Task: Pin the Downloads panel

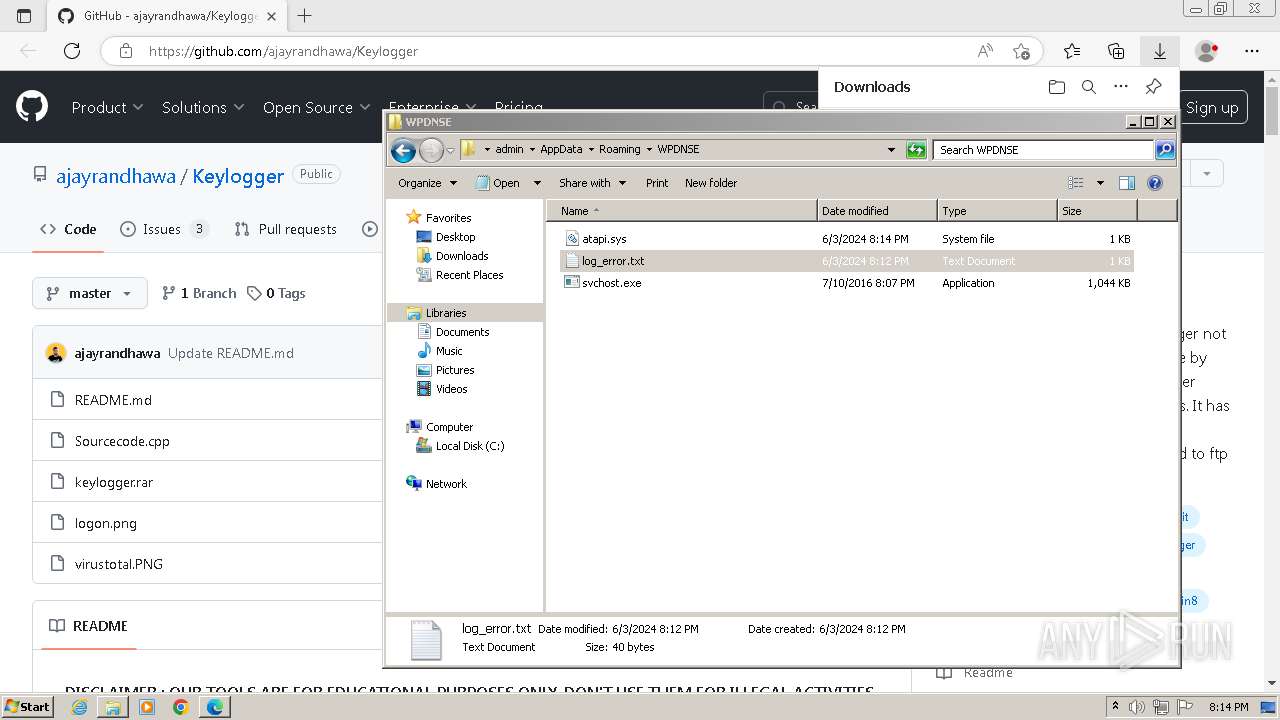Action: (1153, 87)
